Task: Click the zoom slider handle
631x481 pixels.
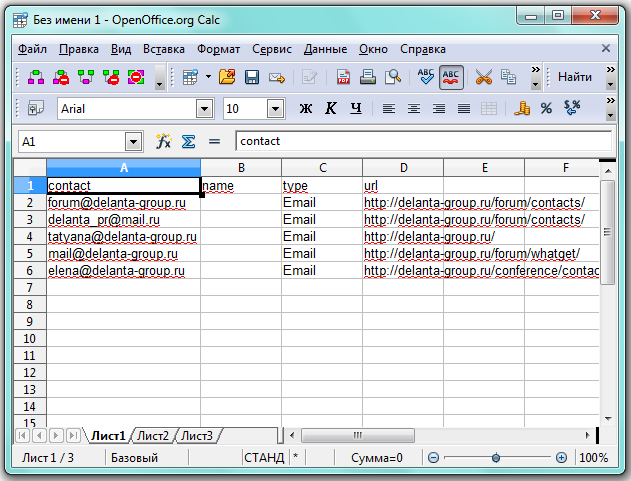Action: tap(496, 458)
